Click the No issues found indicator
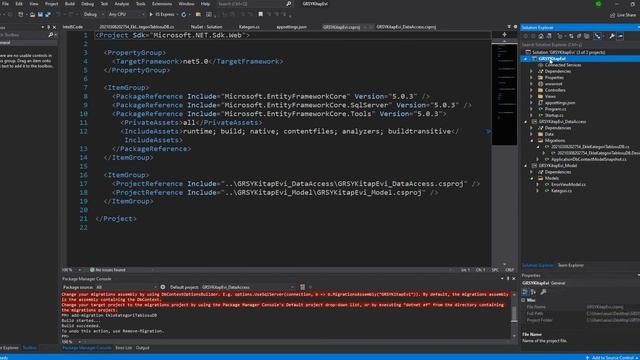Viewport: 640px width, 360px height. click(108, 270)
